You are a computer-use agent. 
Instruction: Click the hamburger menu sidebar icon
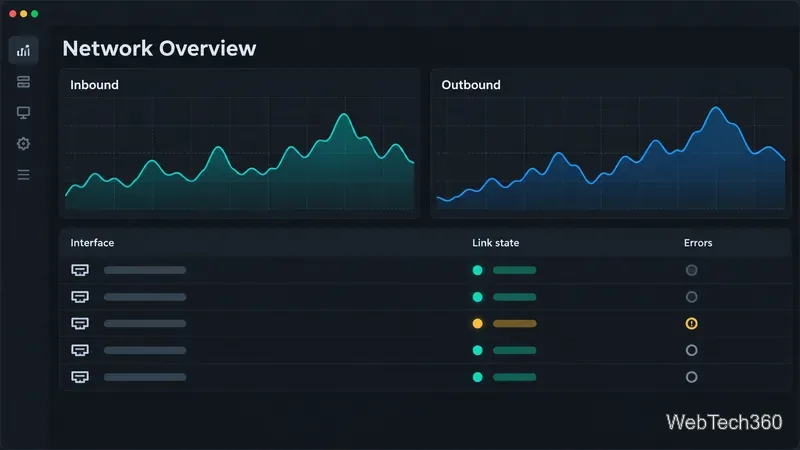[x=23, y=174]
